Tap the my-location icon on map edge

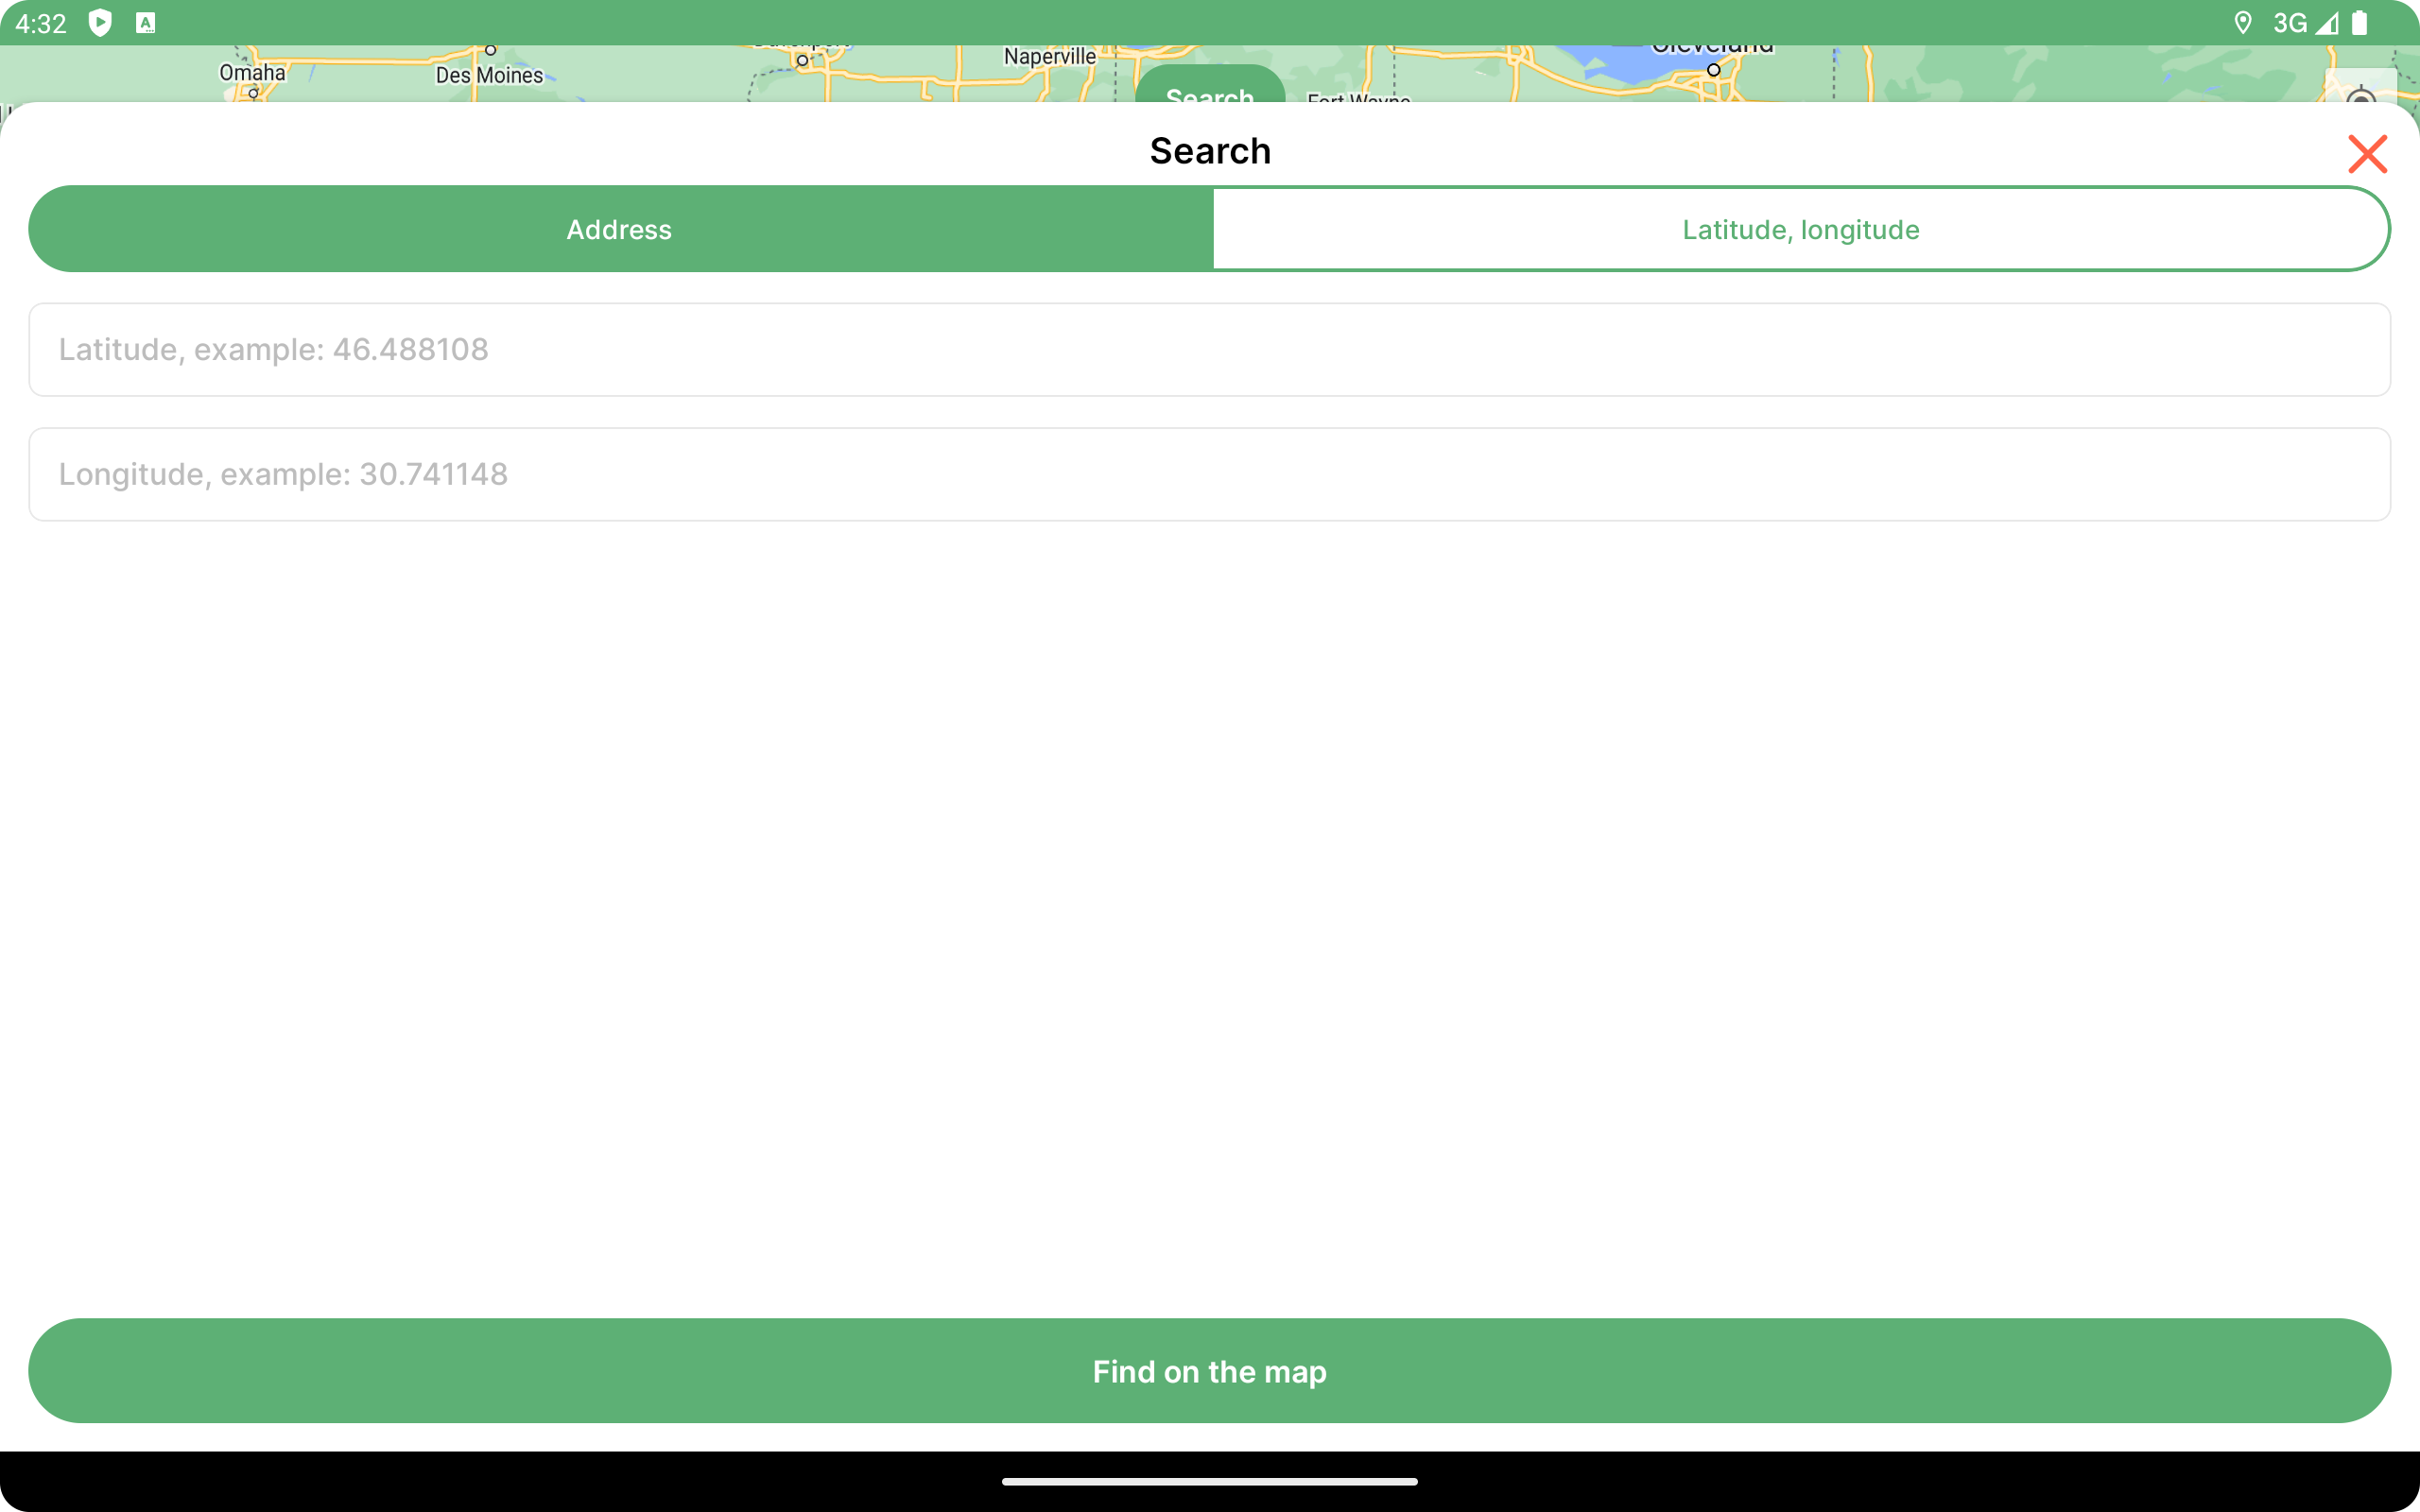(2360, 92)
